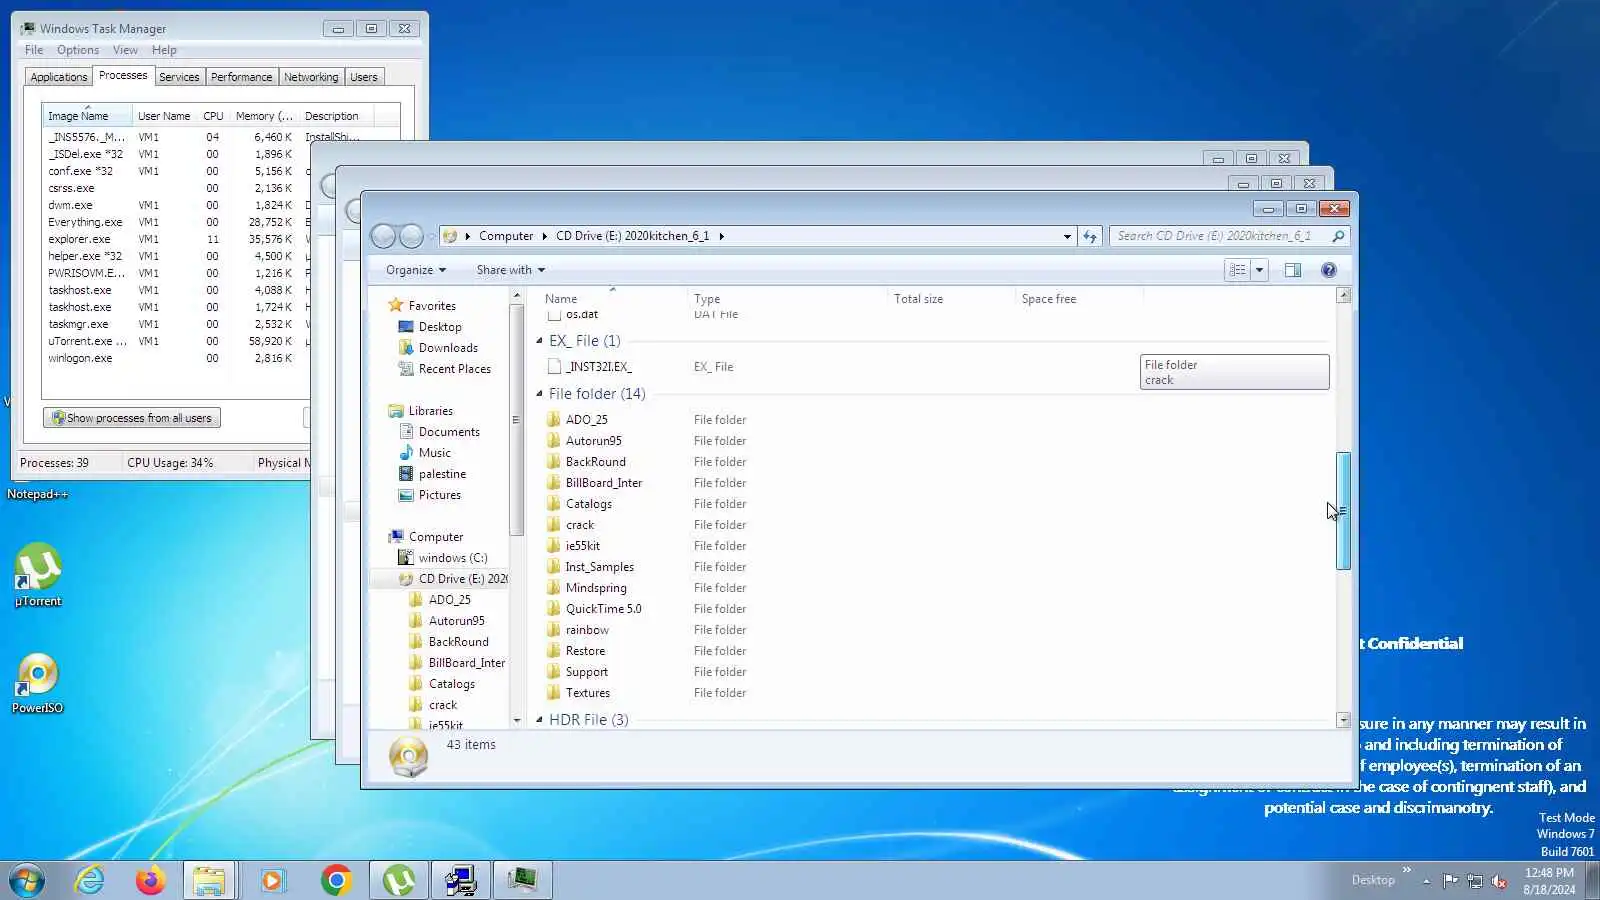
Task: Open the network icon in the system tray
Action: tap(1474, 881)
